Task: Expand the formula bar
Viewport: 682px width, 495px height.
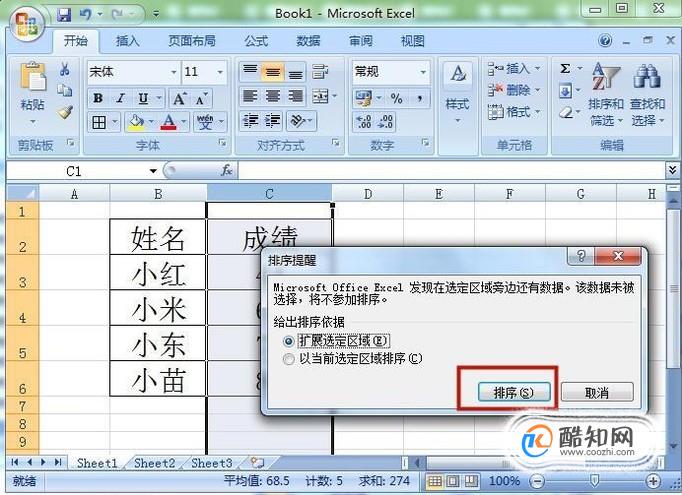Action: pos(673,170)
